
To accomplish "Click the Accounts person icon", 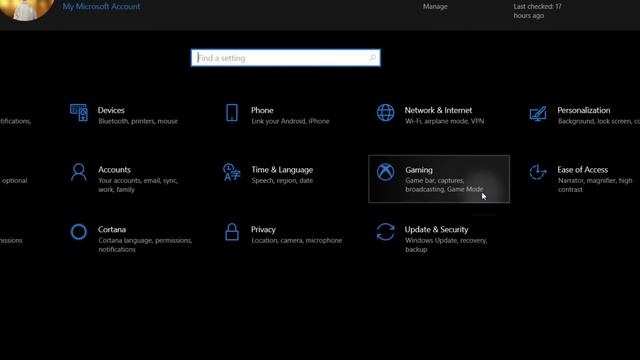I will (78, 172).
